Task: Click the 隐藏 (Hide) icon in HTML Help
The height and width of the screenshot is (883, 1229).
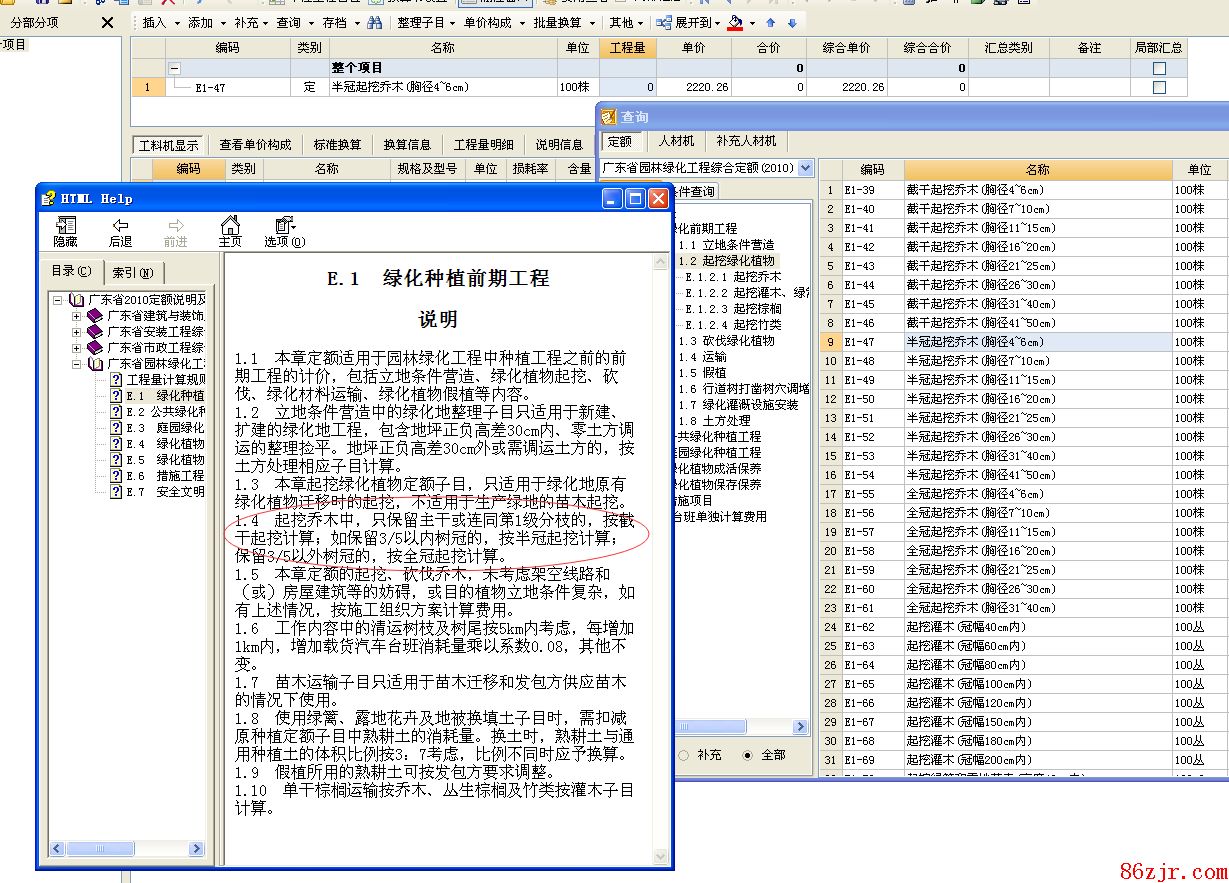Action: (x=65, y=231)
